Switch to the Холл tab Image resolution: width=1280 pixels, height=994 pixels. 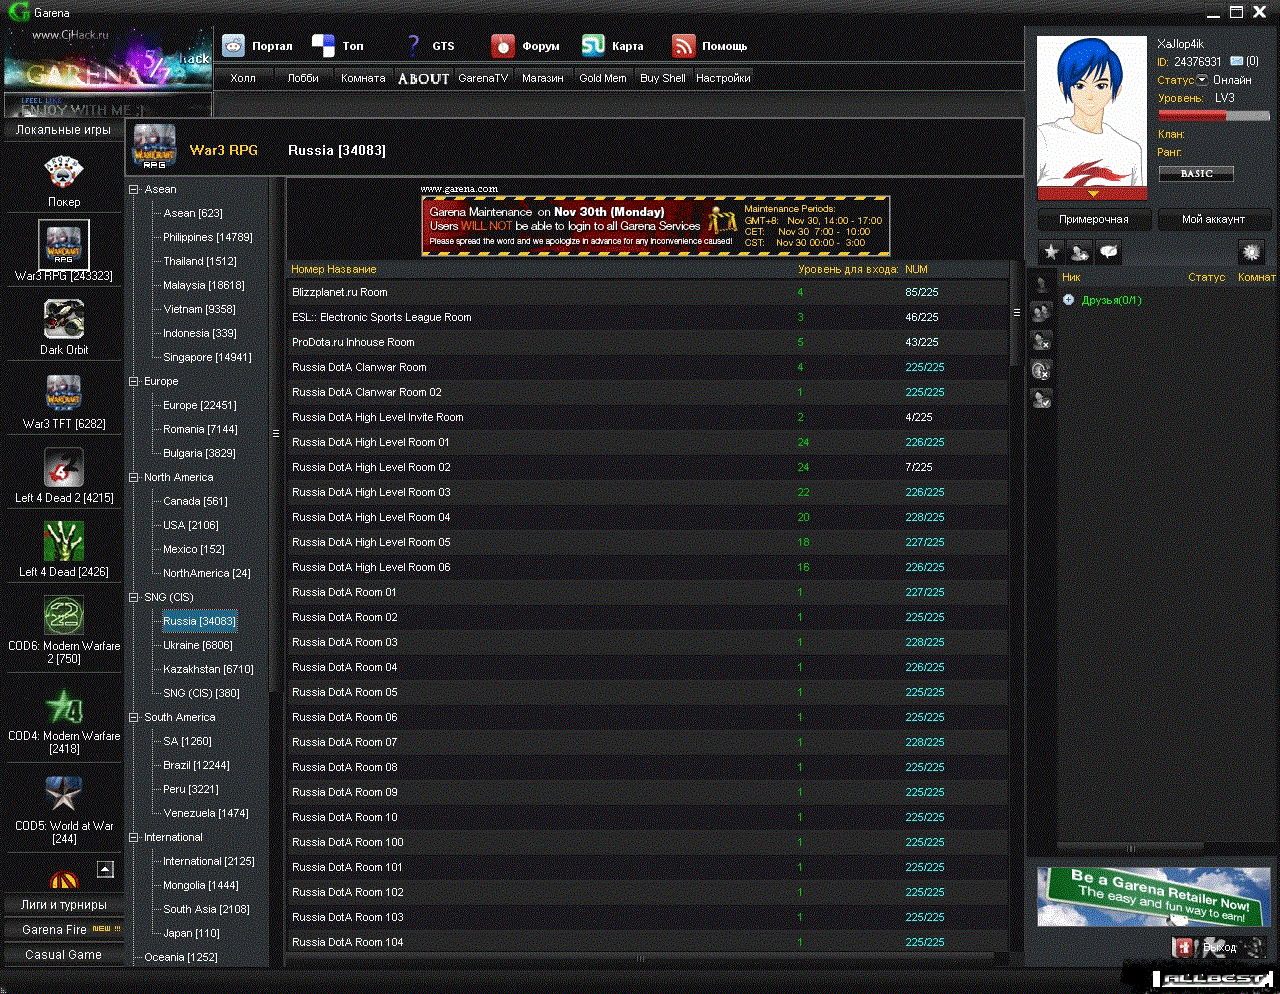coord(243,78)
